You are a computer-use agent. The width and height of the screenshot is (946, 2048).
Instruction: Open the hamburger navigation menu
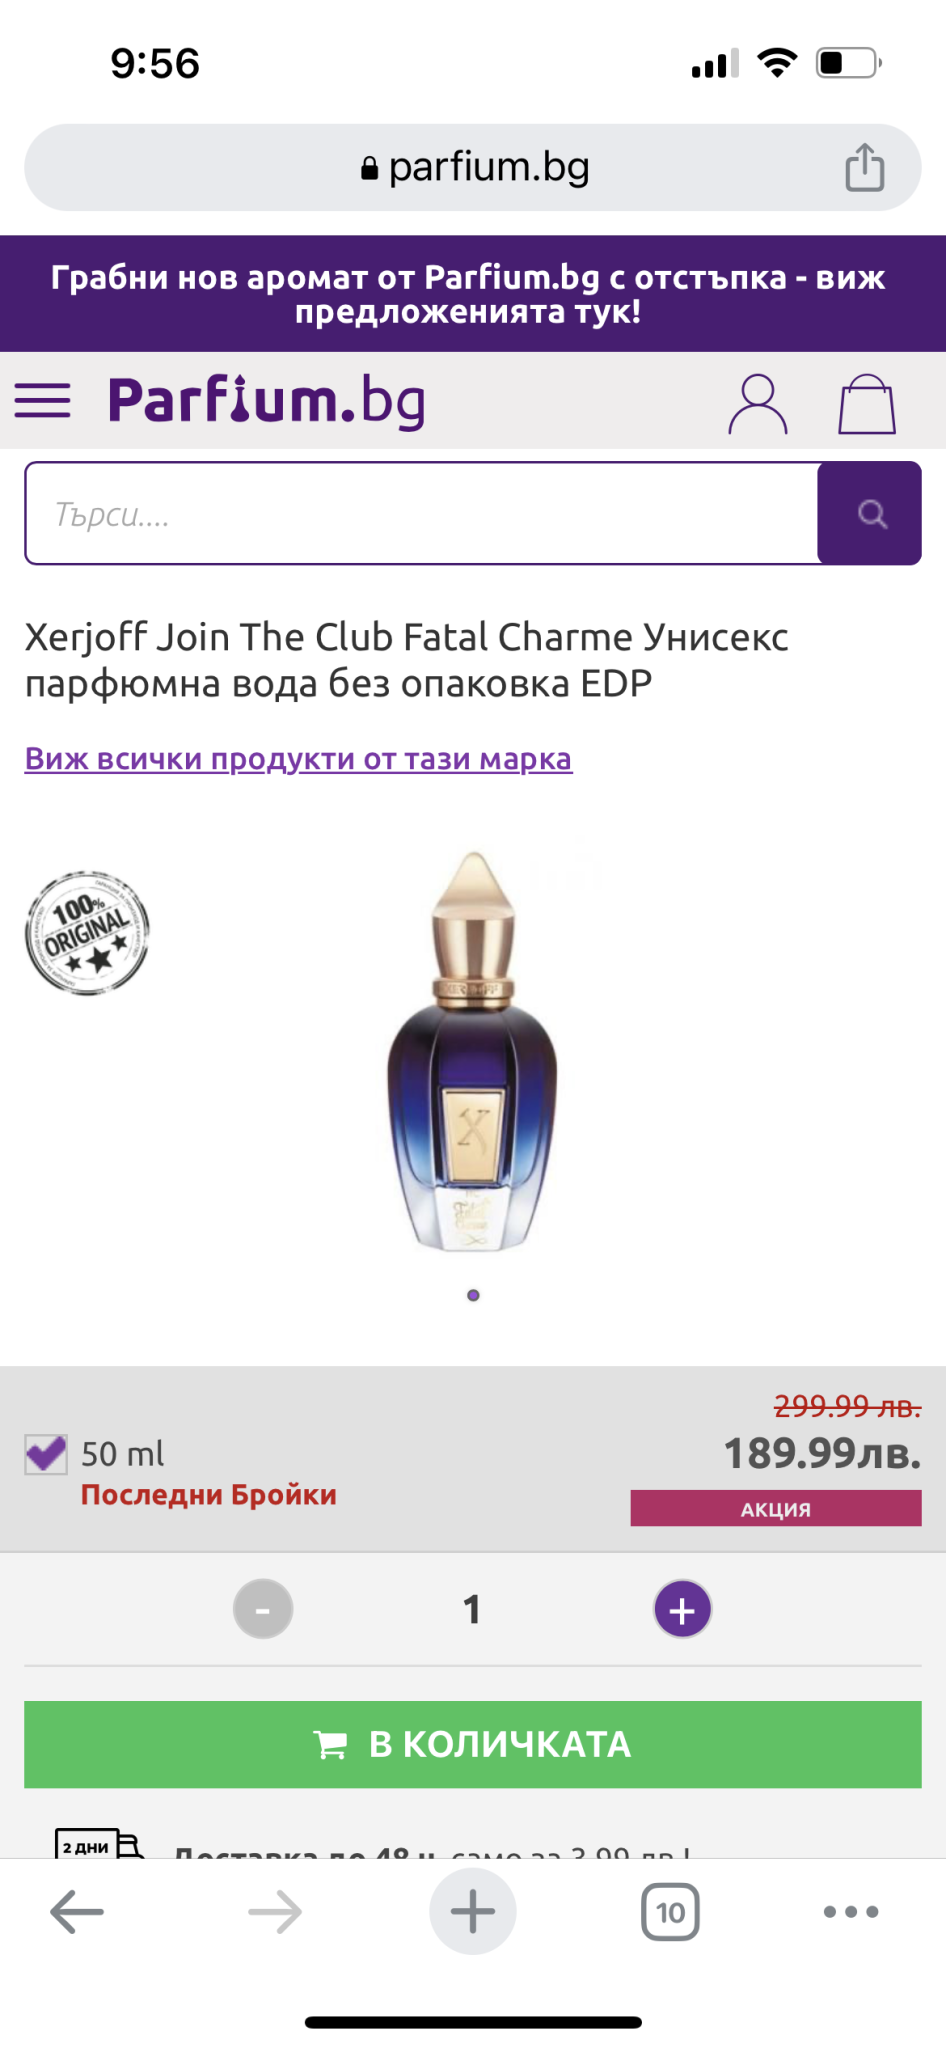point(42,401)
